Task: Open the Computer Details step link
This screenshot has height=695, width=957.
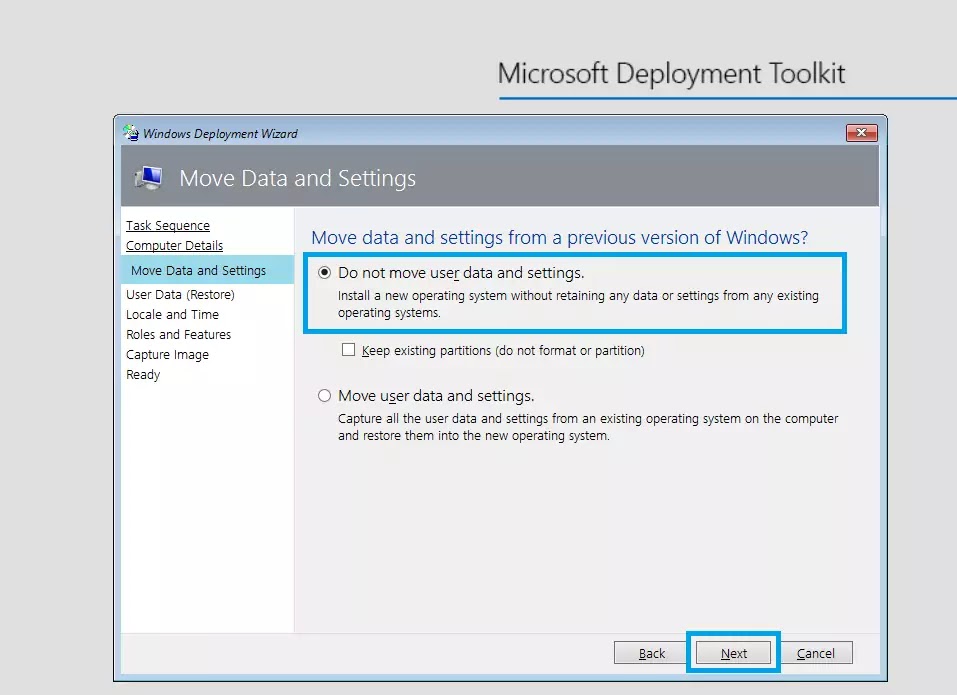Action: [175, 245]
